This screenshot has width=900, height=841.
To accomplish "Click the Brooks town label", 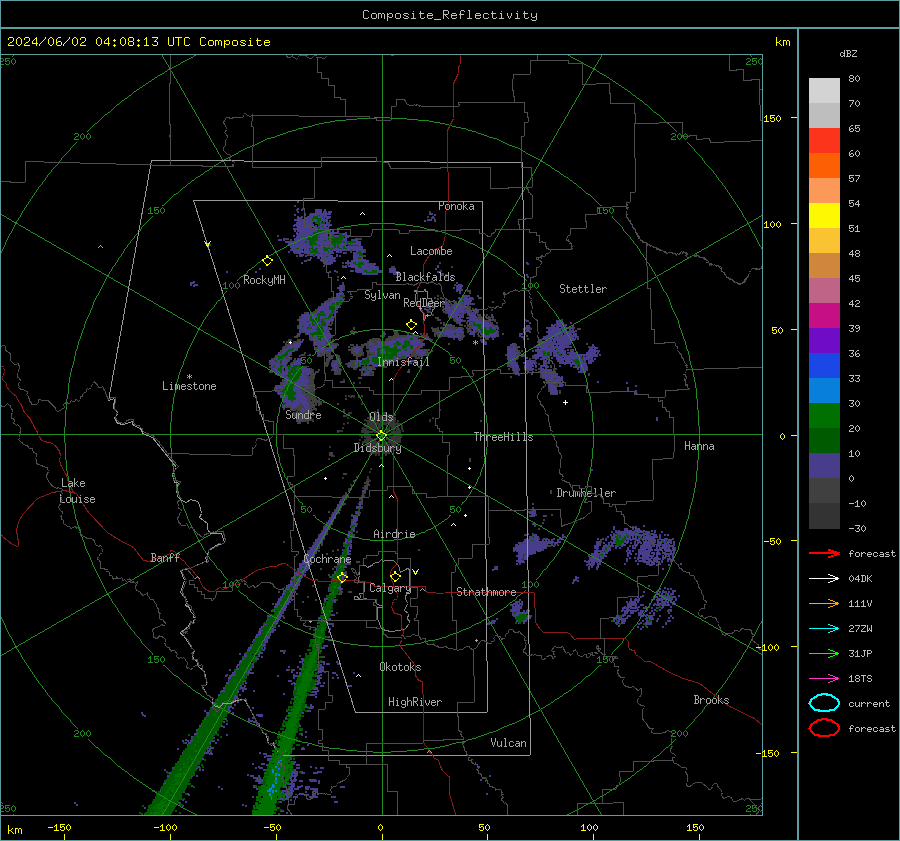I will pyautogui.click(x=711, y=700).
